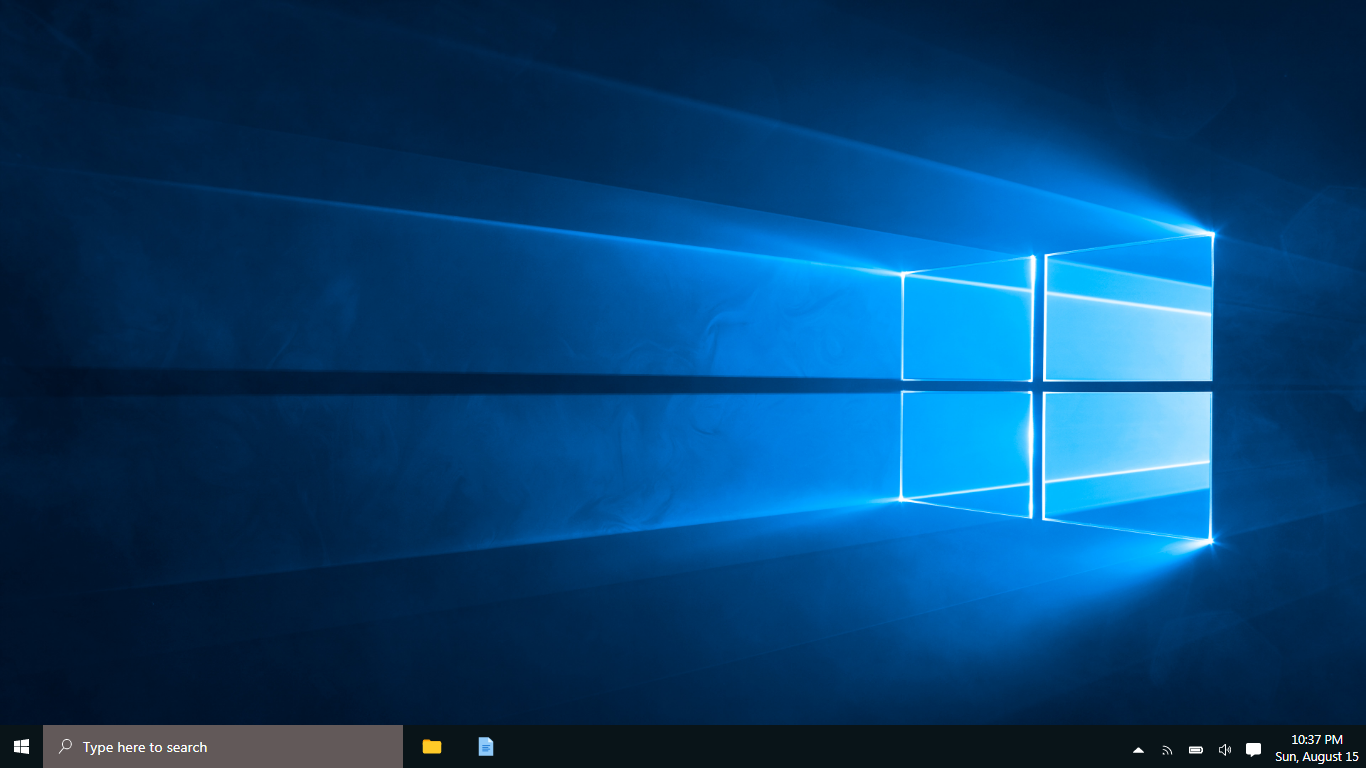Open the document app icon on the taskbar
Viewport: 1366px width, 768px height.
tap(486, 746)
